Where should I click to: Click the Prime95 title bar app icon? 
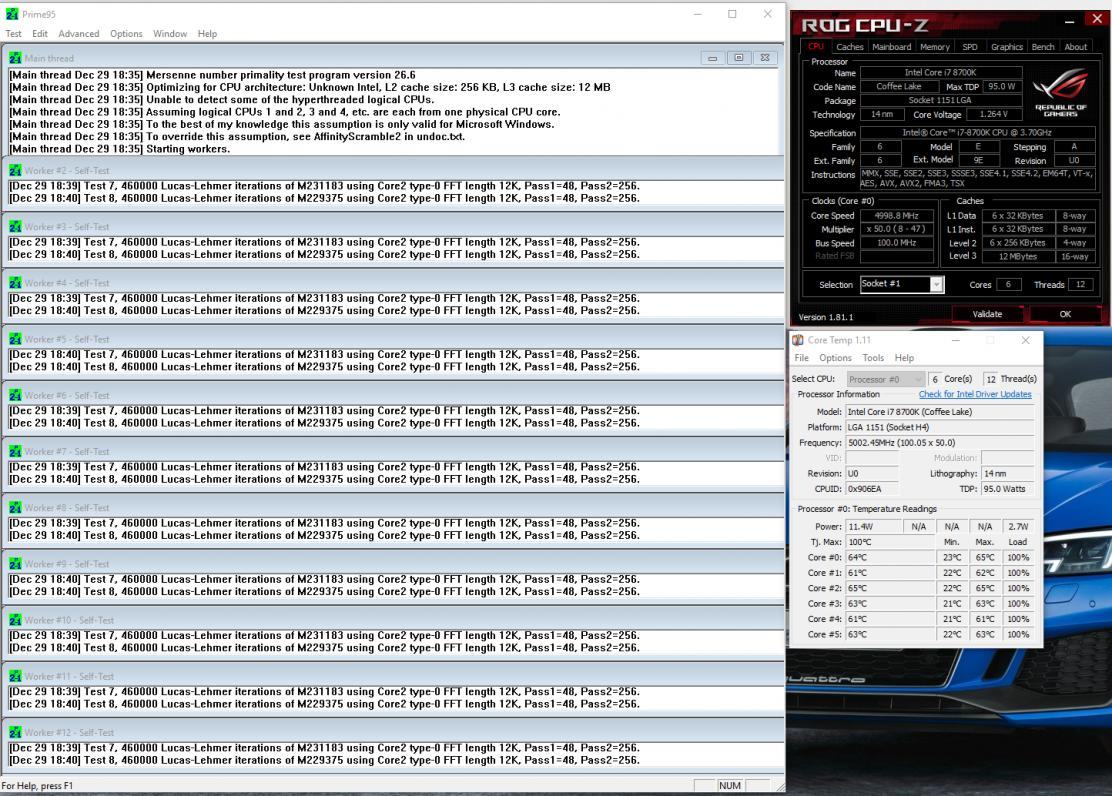(12, 13)
